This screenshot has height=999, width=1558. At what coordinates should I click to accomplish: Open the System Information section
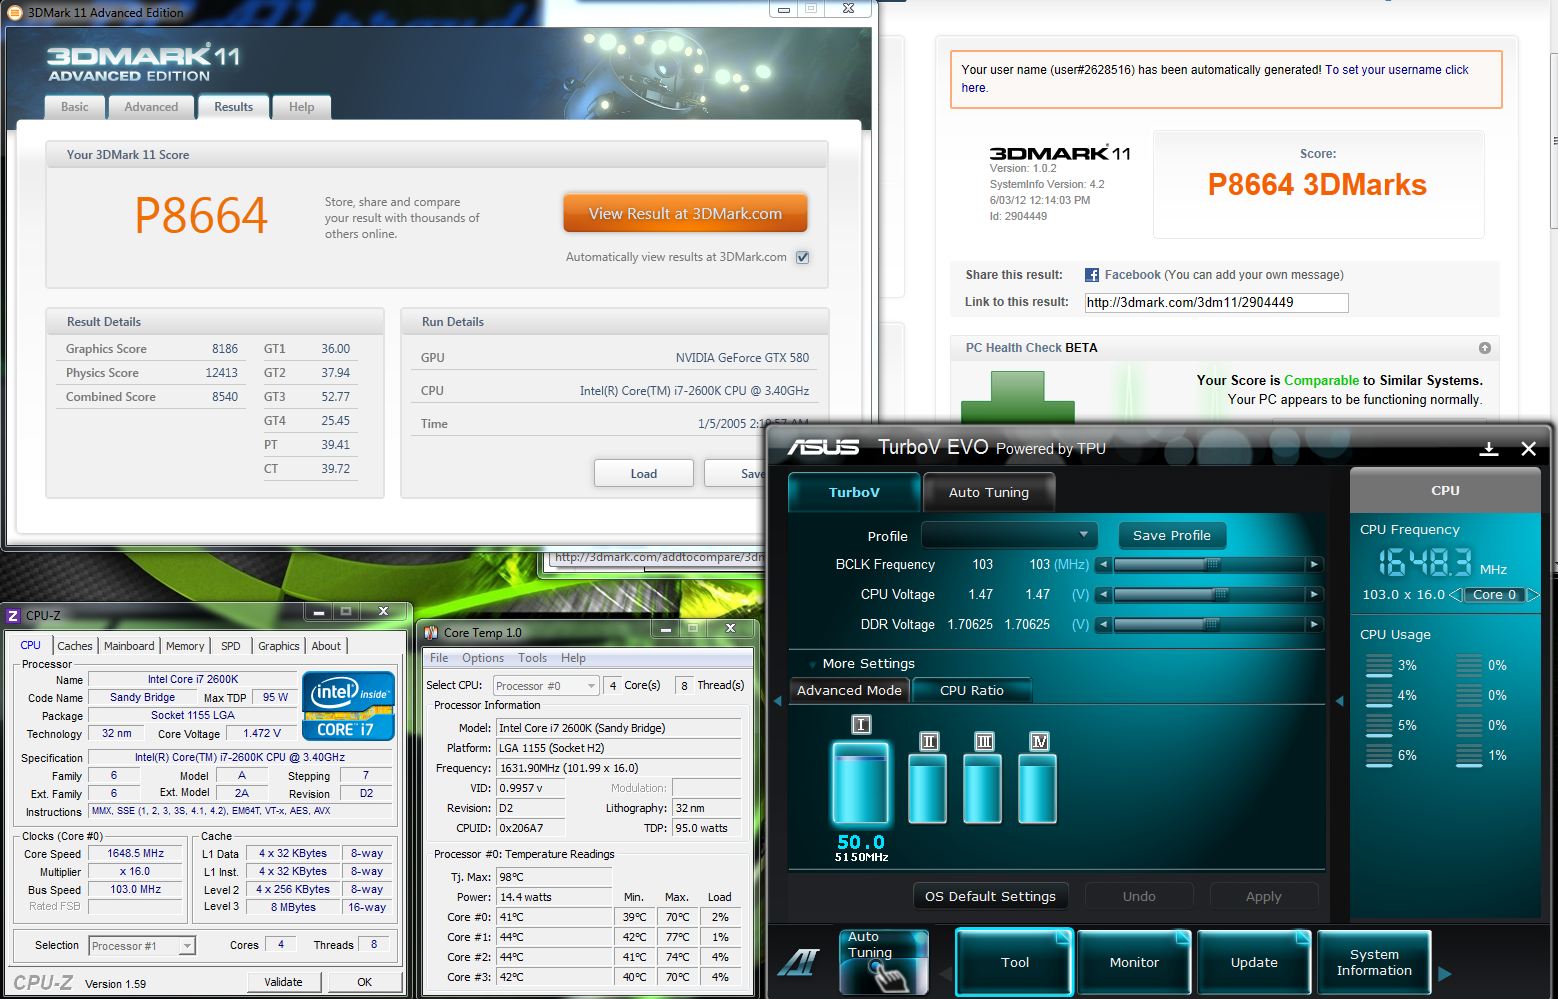(x=1374, y=962)
